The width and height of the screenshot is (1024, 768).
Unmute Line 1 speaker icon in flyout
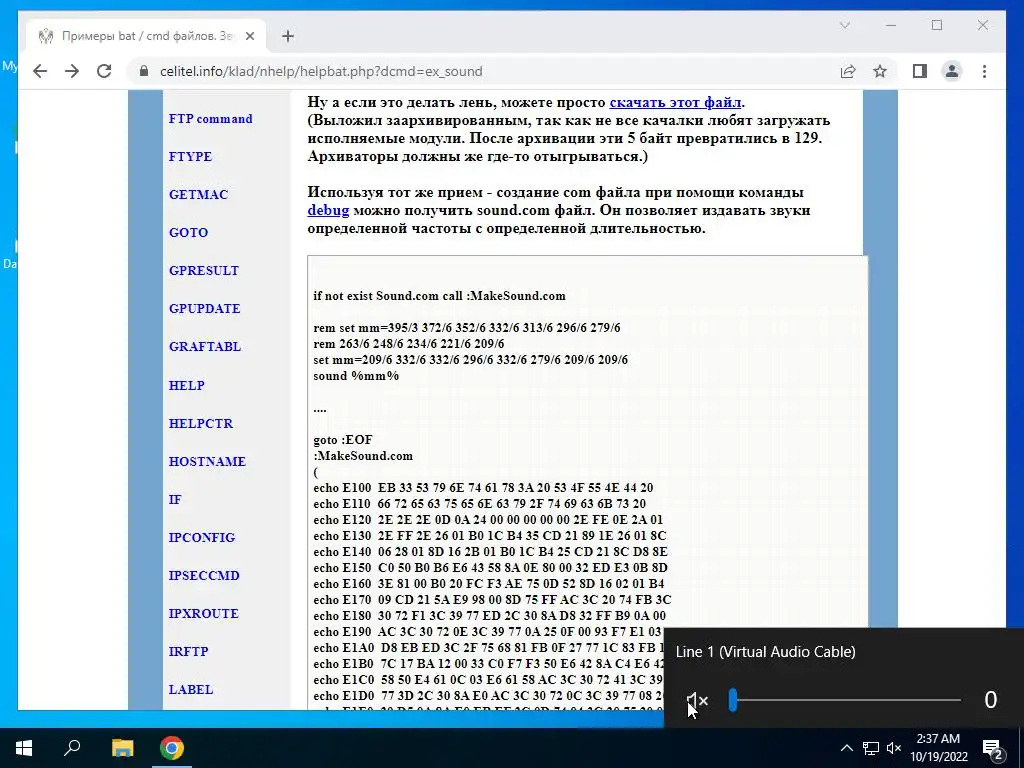coord(697,701)
